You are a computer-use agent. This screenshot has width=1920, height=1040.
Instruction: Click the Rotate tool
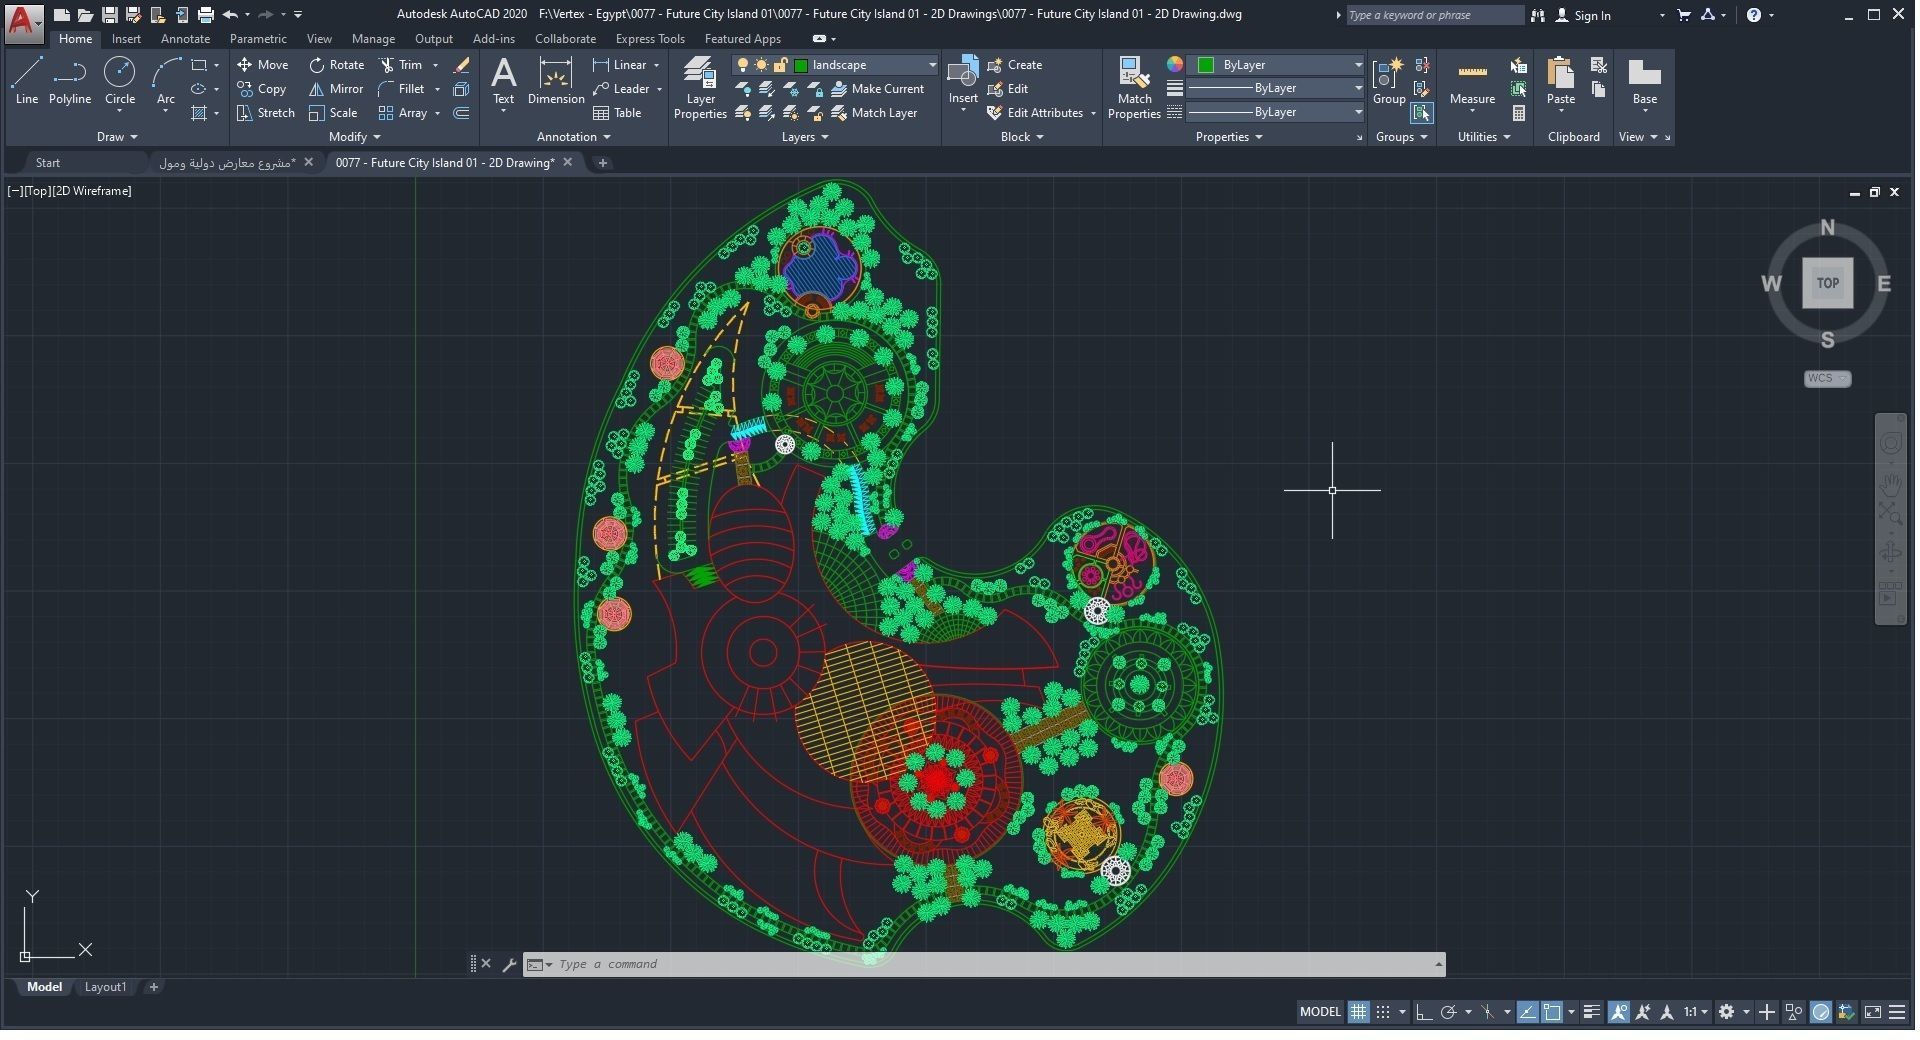point(336,65)
